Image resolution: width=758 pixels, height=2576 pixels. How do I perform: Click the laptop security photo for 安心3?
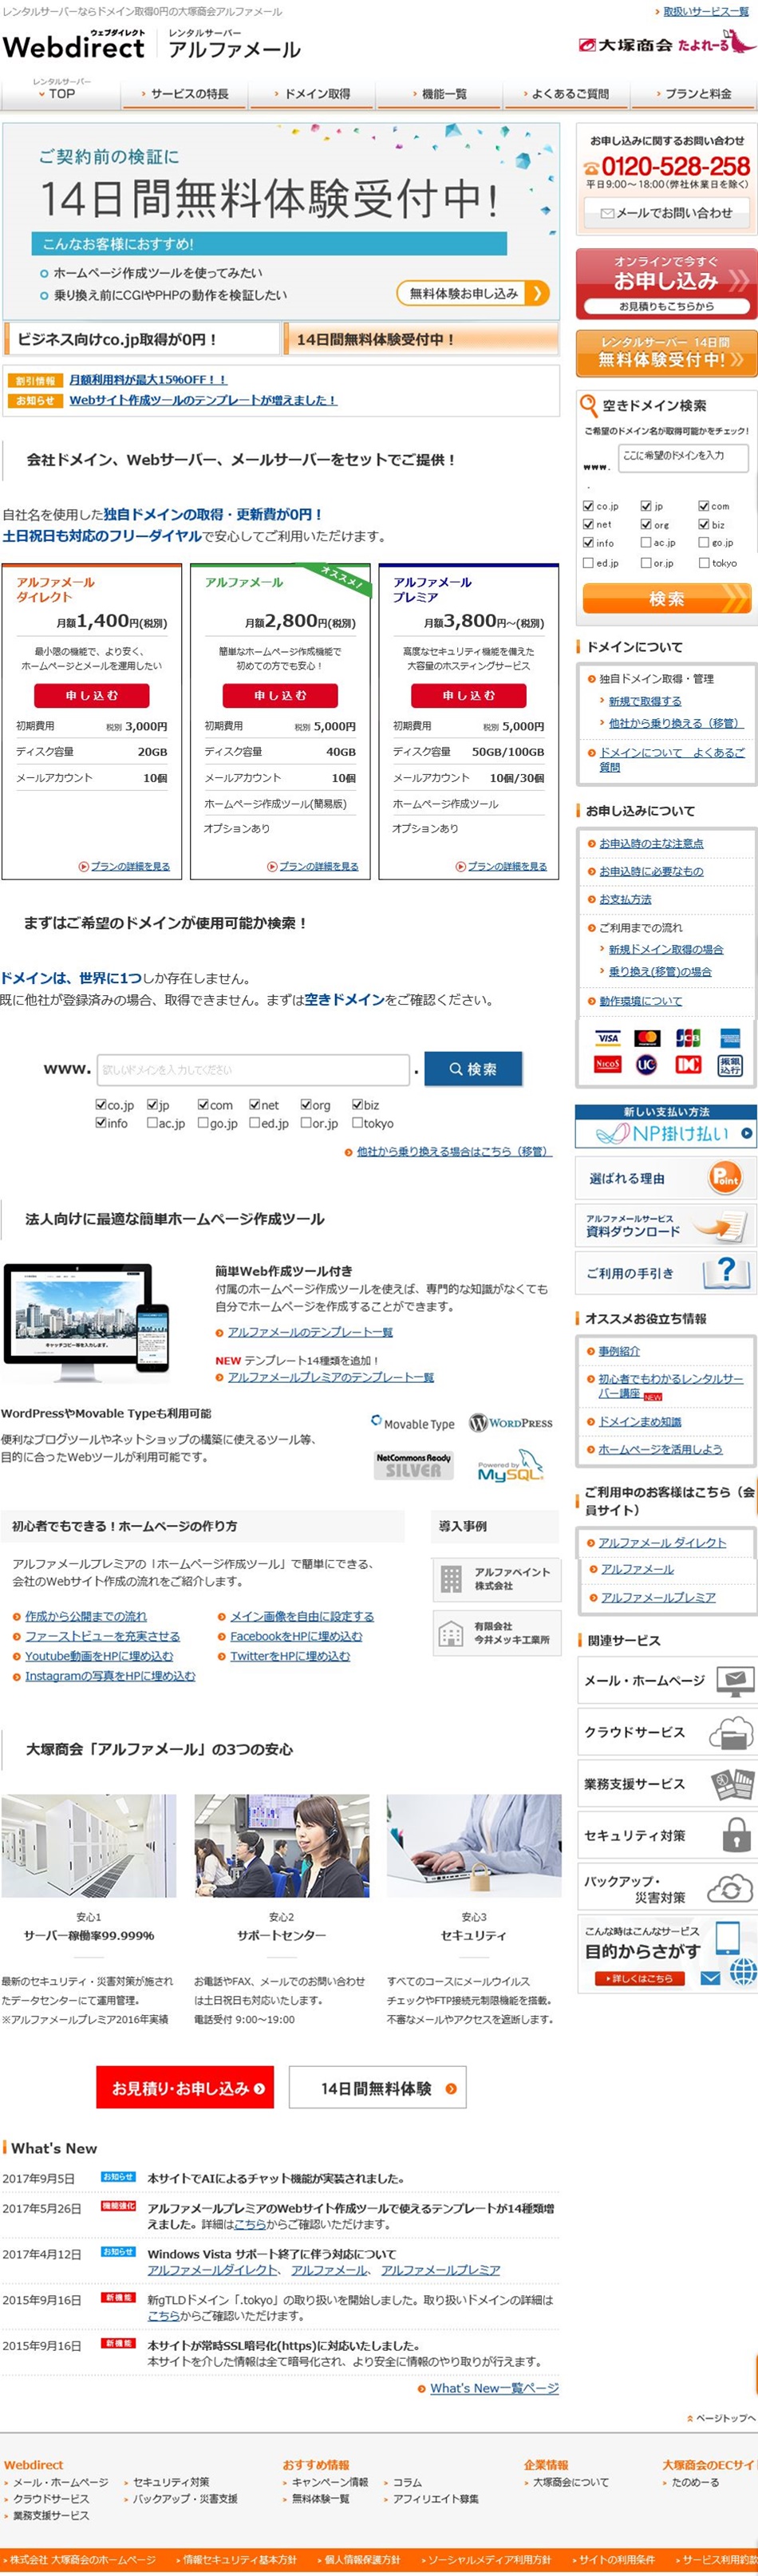pos(474,1845)
